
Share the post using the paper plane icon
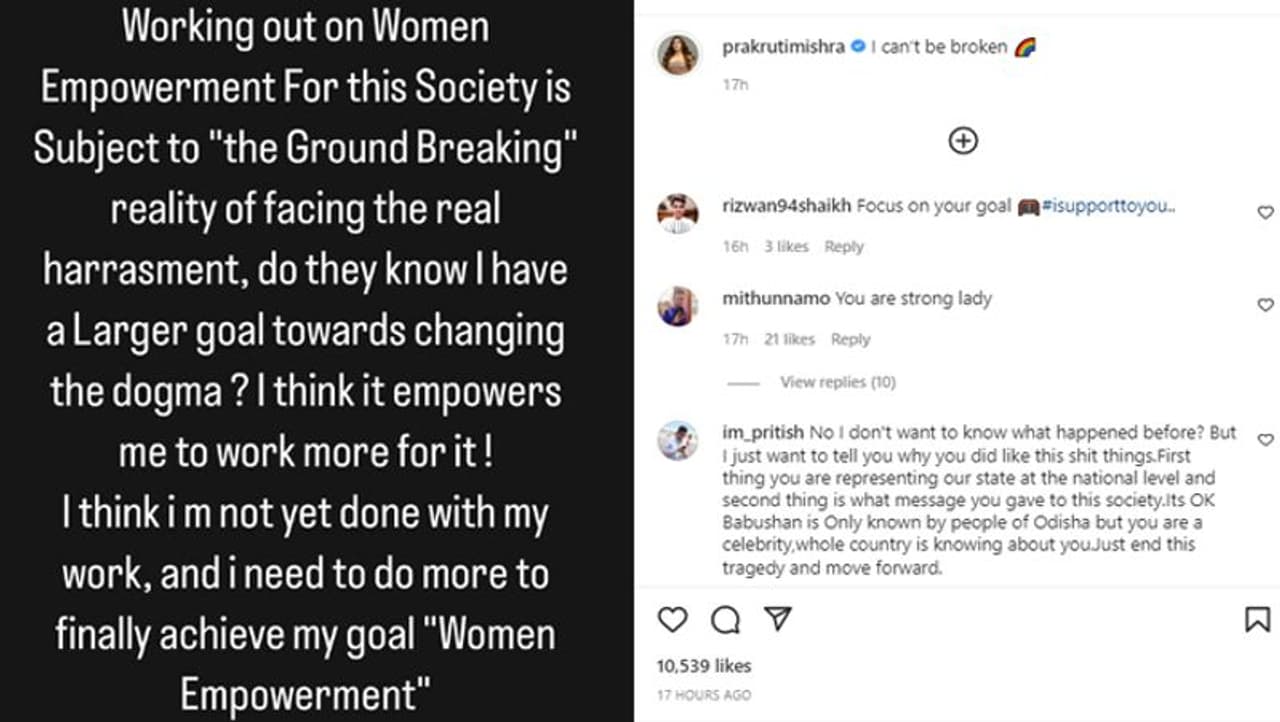coord(777,620)
